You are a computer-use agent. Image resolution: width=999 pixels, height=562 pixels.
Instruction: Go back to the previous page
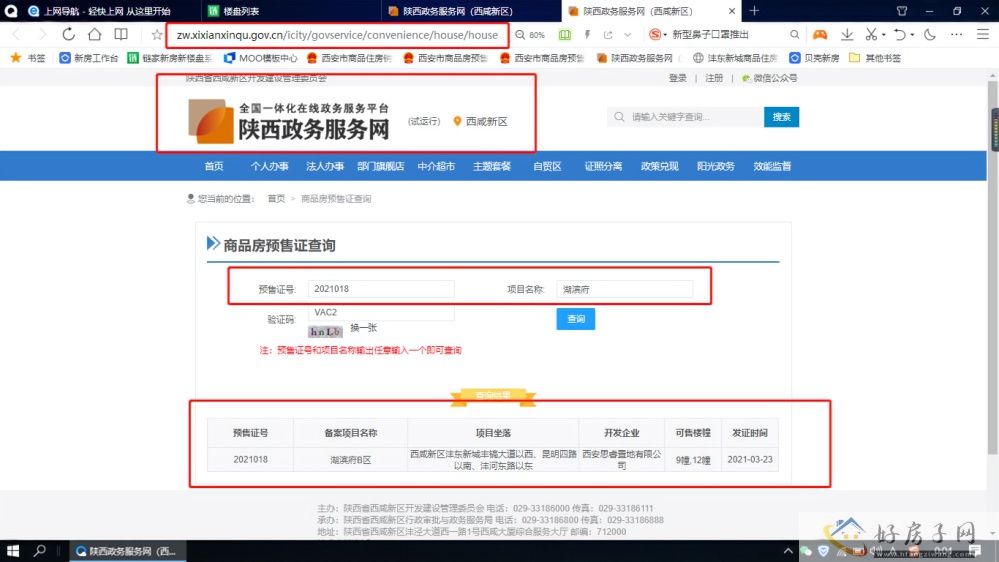coord(17,34)
